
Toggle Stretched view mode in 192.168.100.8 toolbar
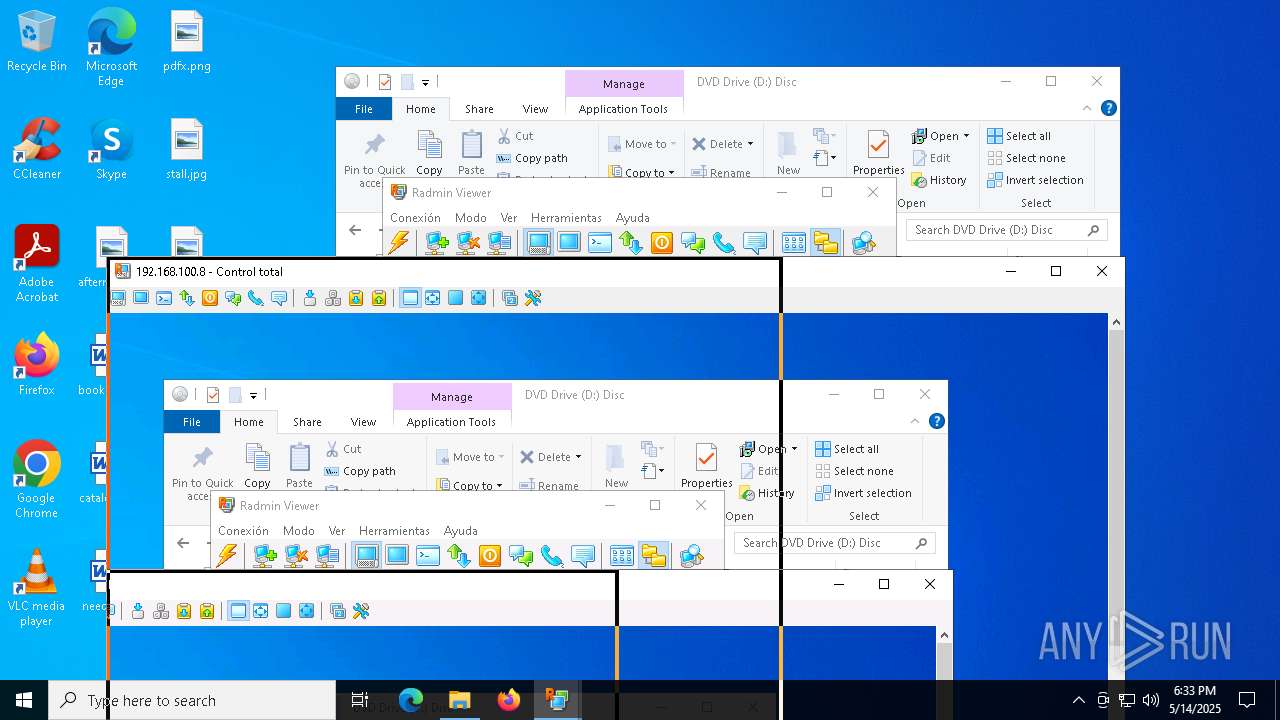(x=433, y=298)
